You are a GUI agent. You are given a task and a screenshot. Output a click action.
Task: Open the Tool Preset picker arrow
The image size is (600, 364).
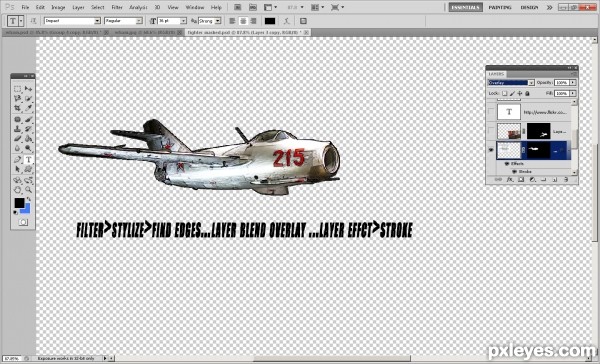21,21
